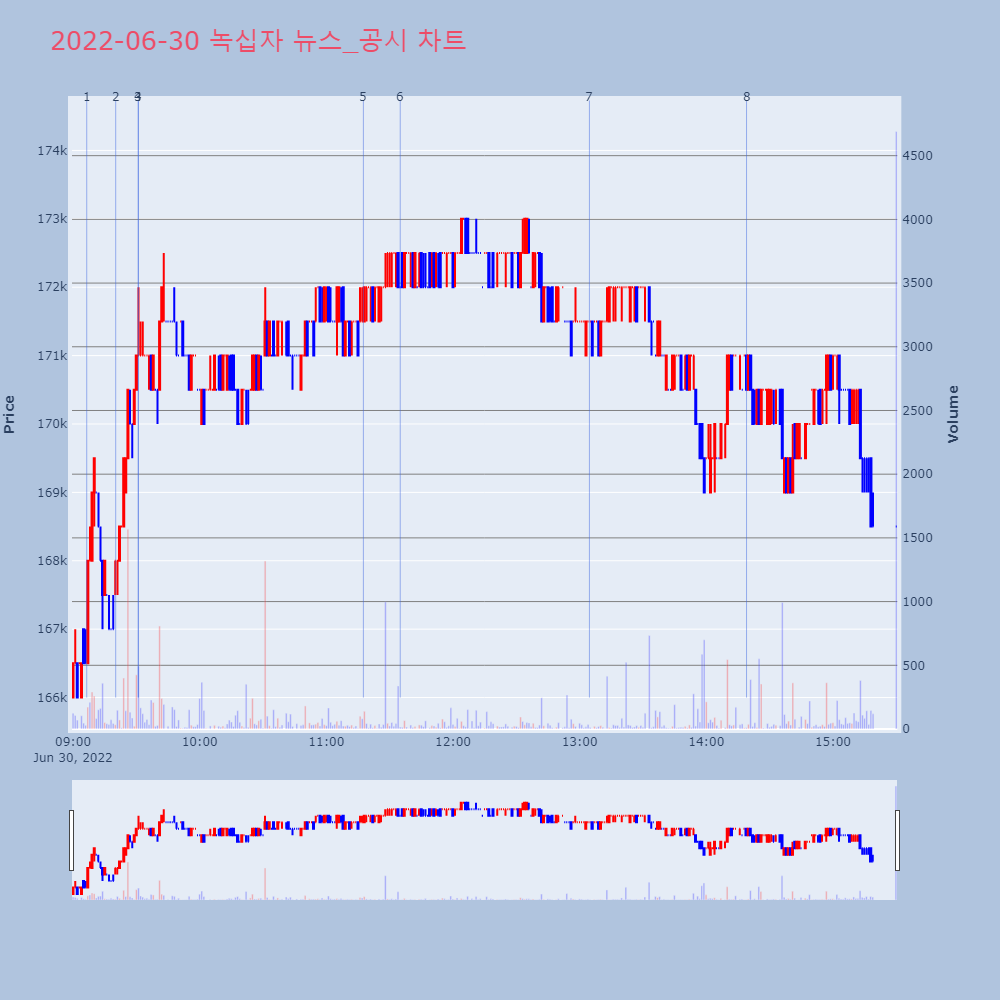Click the 'Volume' axis title
Viewport: 1000px width, 1000px height.
click(953, 415)
